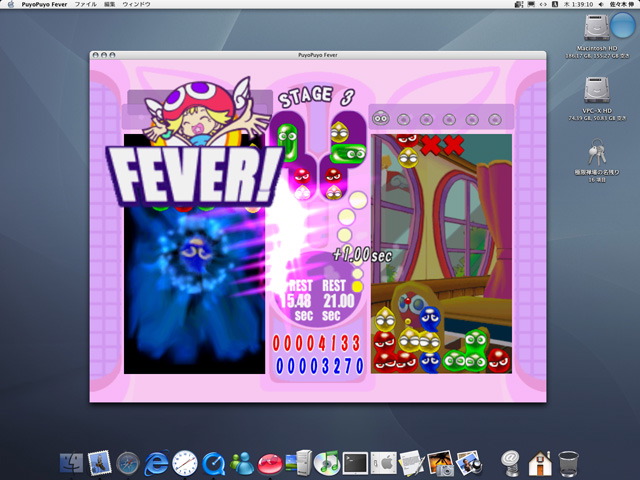Open MSN Messenger in the Dock
This screenshot has height=480, width=640.
point(242,463)
